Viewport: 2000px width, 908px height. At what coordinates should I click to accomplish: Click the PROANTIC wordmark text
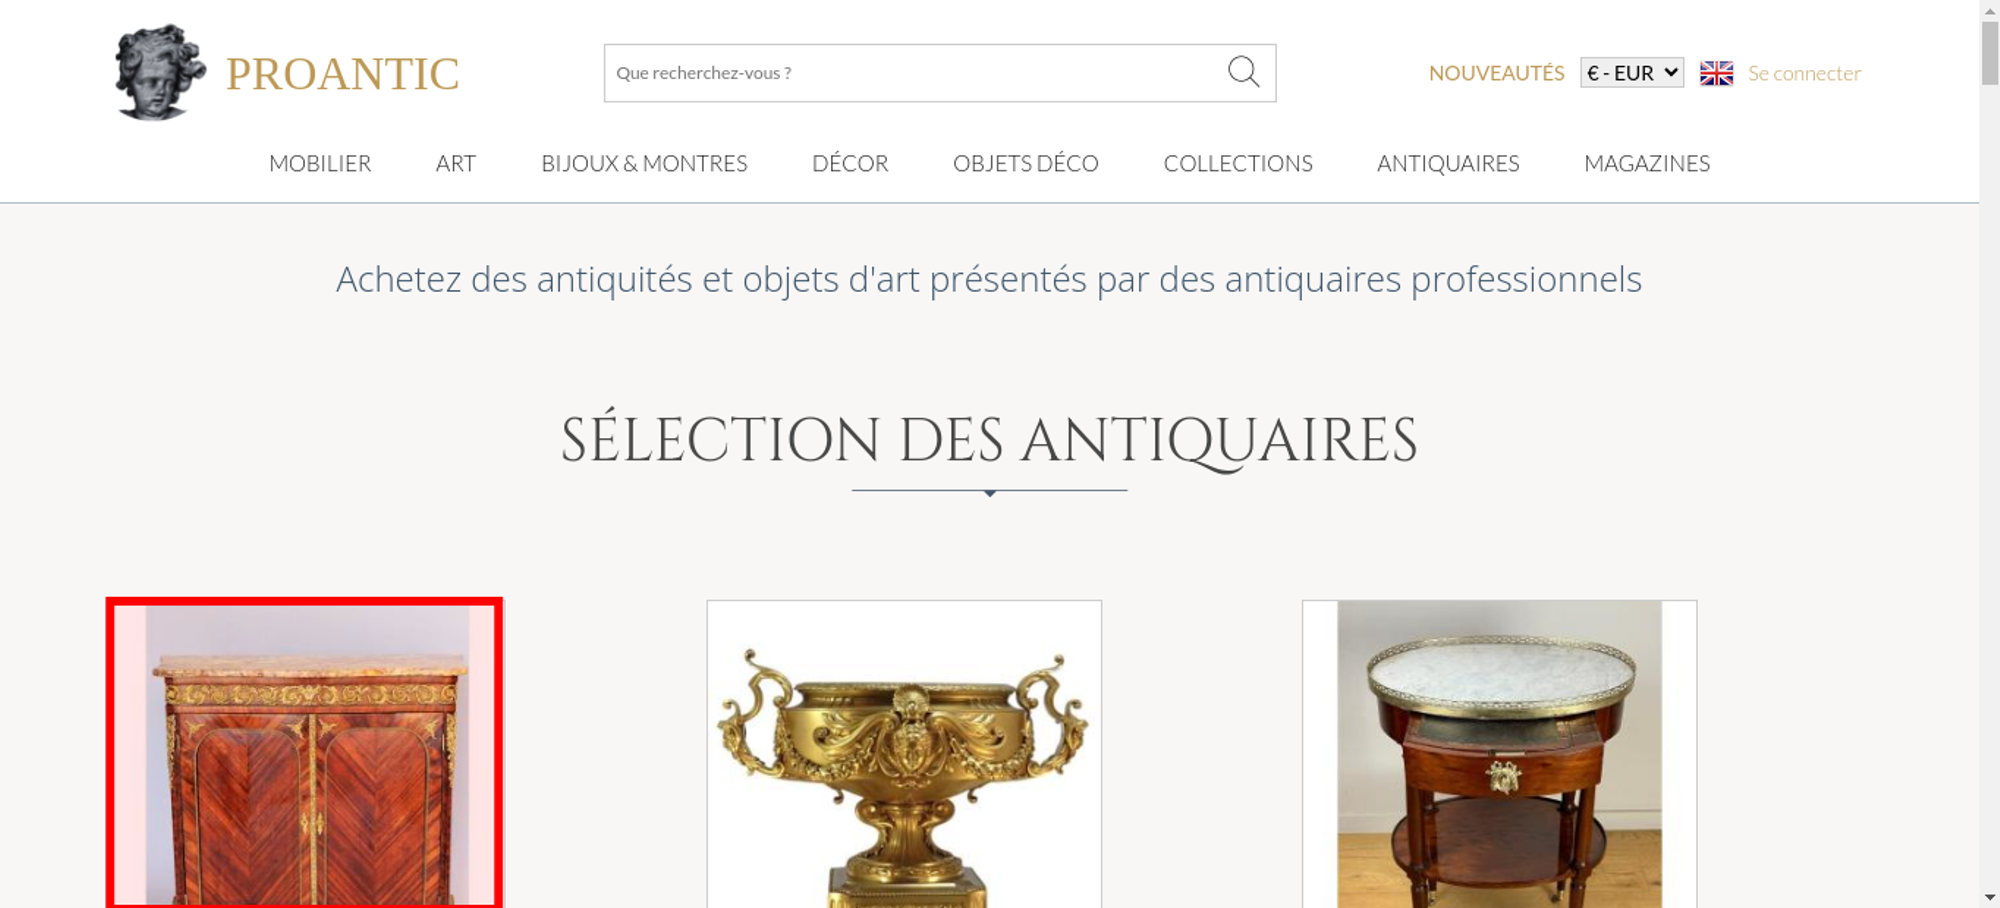coord(342,74)
